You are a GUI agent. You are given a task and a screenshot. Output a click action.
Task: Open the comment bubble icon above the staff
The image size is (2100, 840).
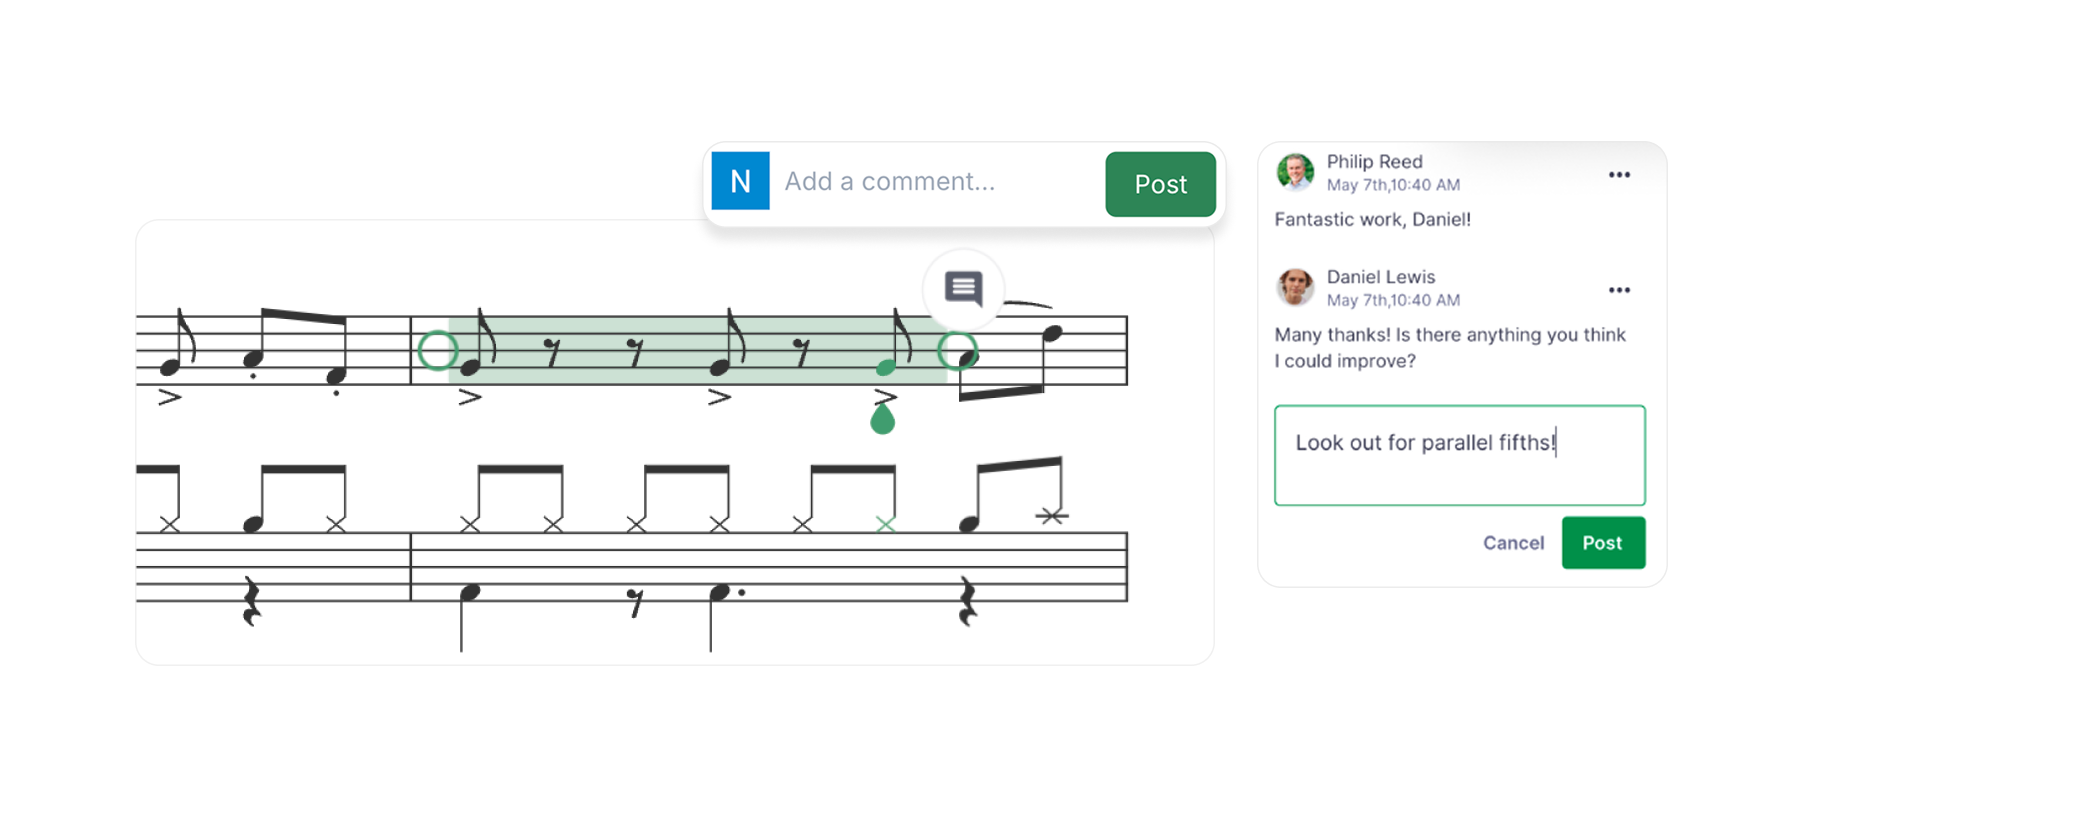[963, 290]
